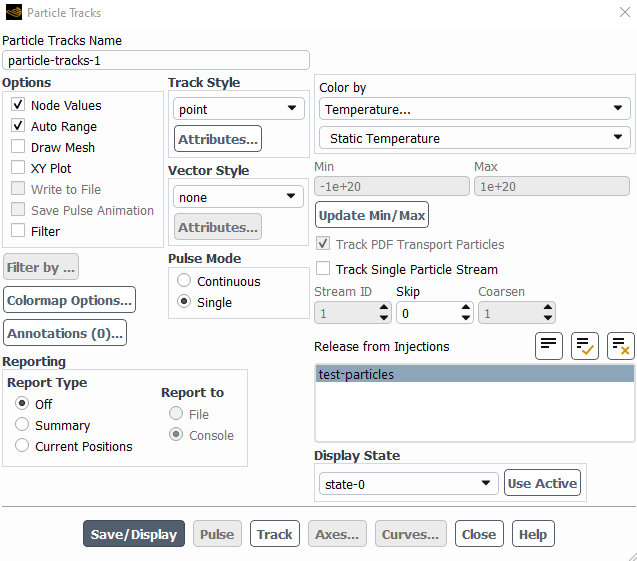Toggle the injections list filter icon
This screenshot has height=561, width=637.
pos(548,346)
